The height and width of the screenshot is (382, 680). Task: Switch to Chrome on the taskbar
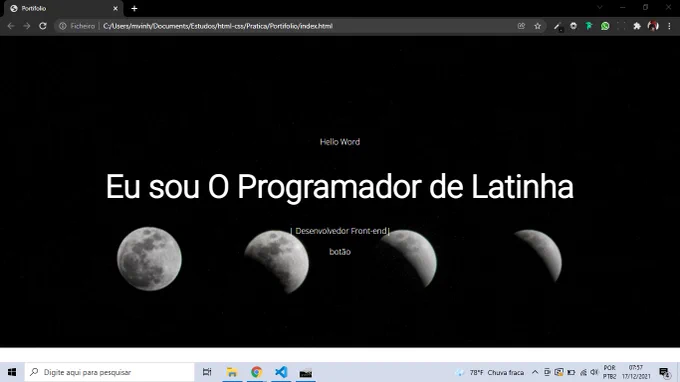[x=256, y=372]
